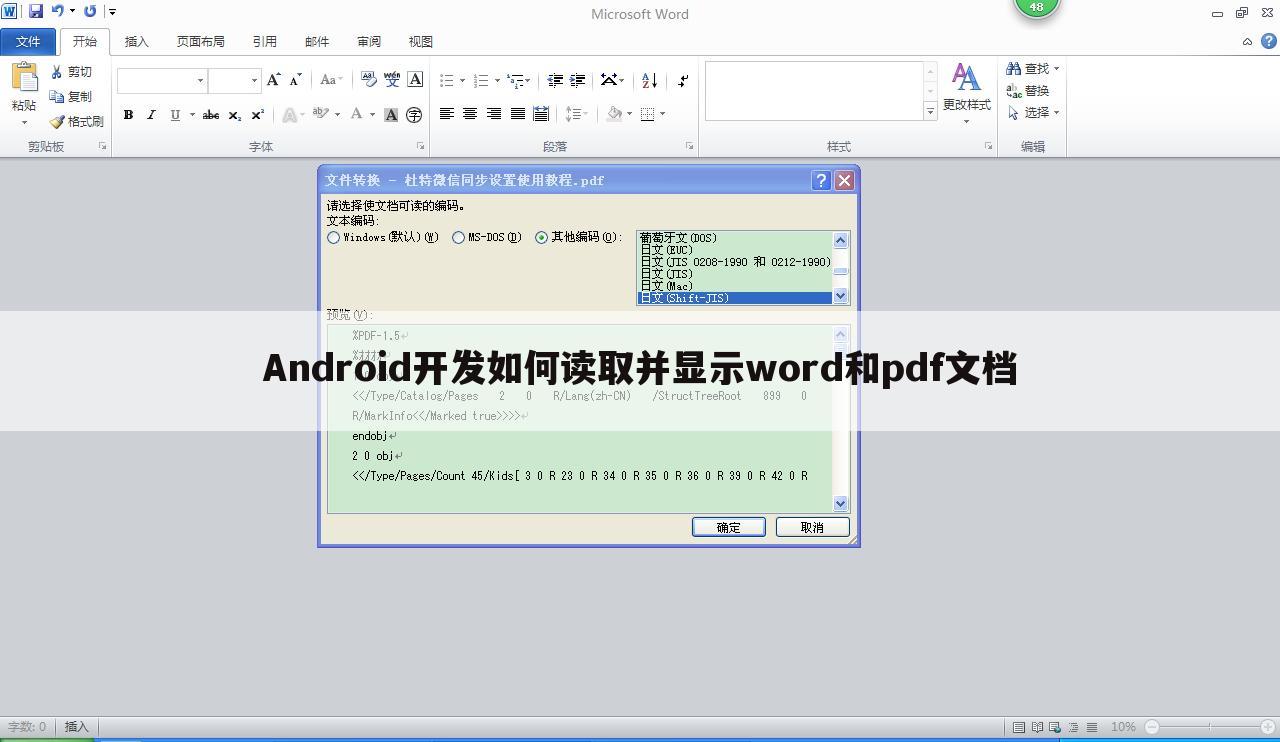Apply superscript x² formatting

258,114
